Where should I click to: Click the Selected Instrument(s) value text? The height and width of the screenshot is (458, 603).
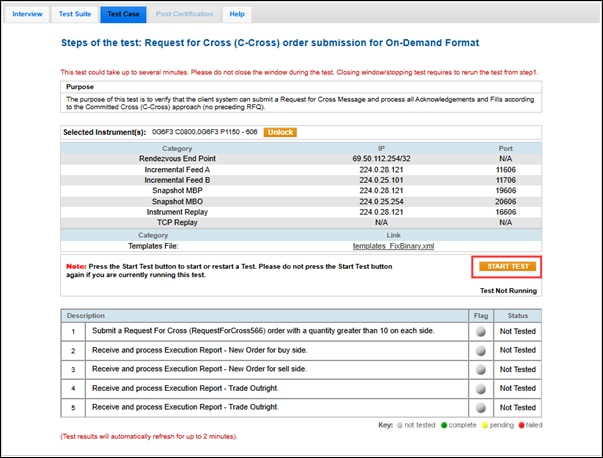point(198,132)
